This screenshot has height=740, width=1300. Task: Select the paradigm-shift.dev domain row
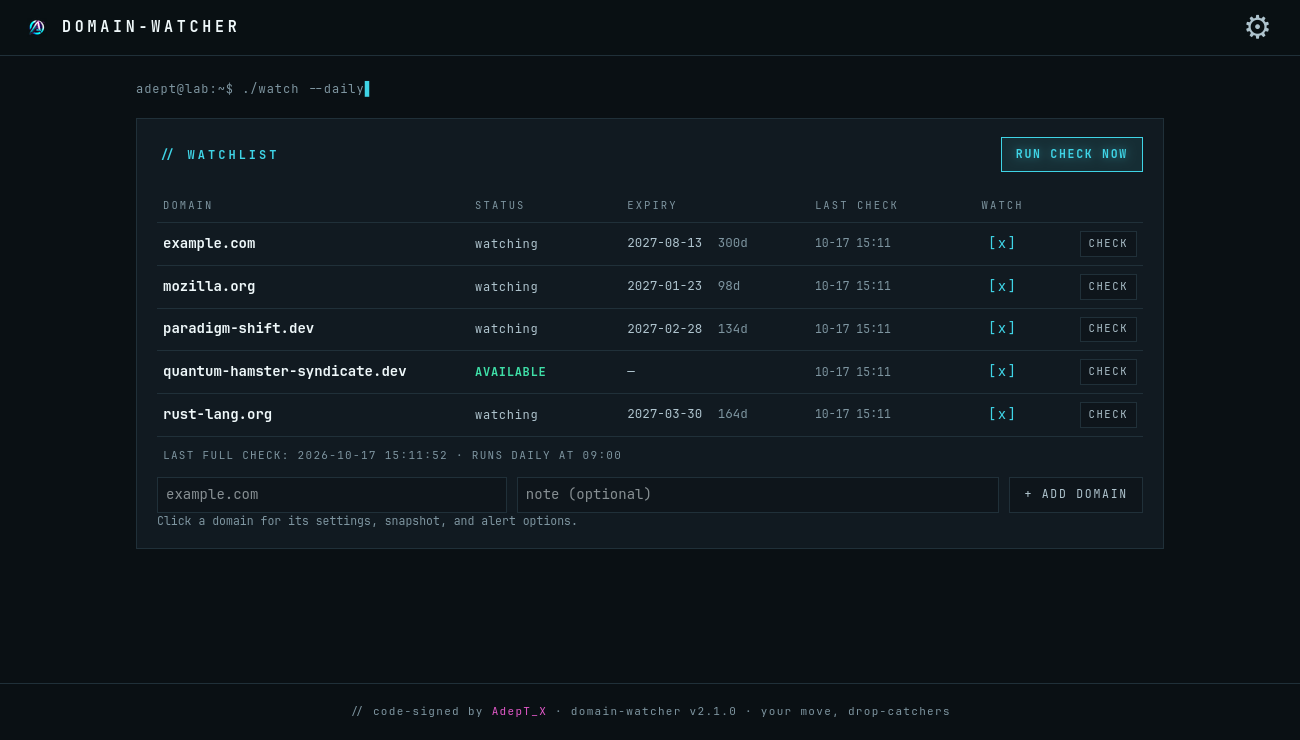tap(238, 328)
